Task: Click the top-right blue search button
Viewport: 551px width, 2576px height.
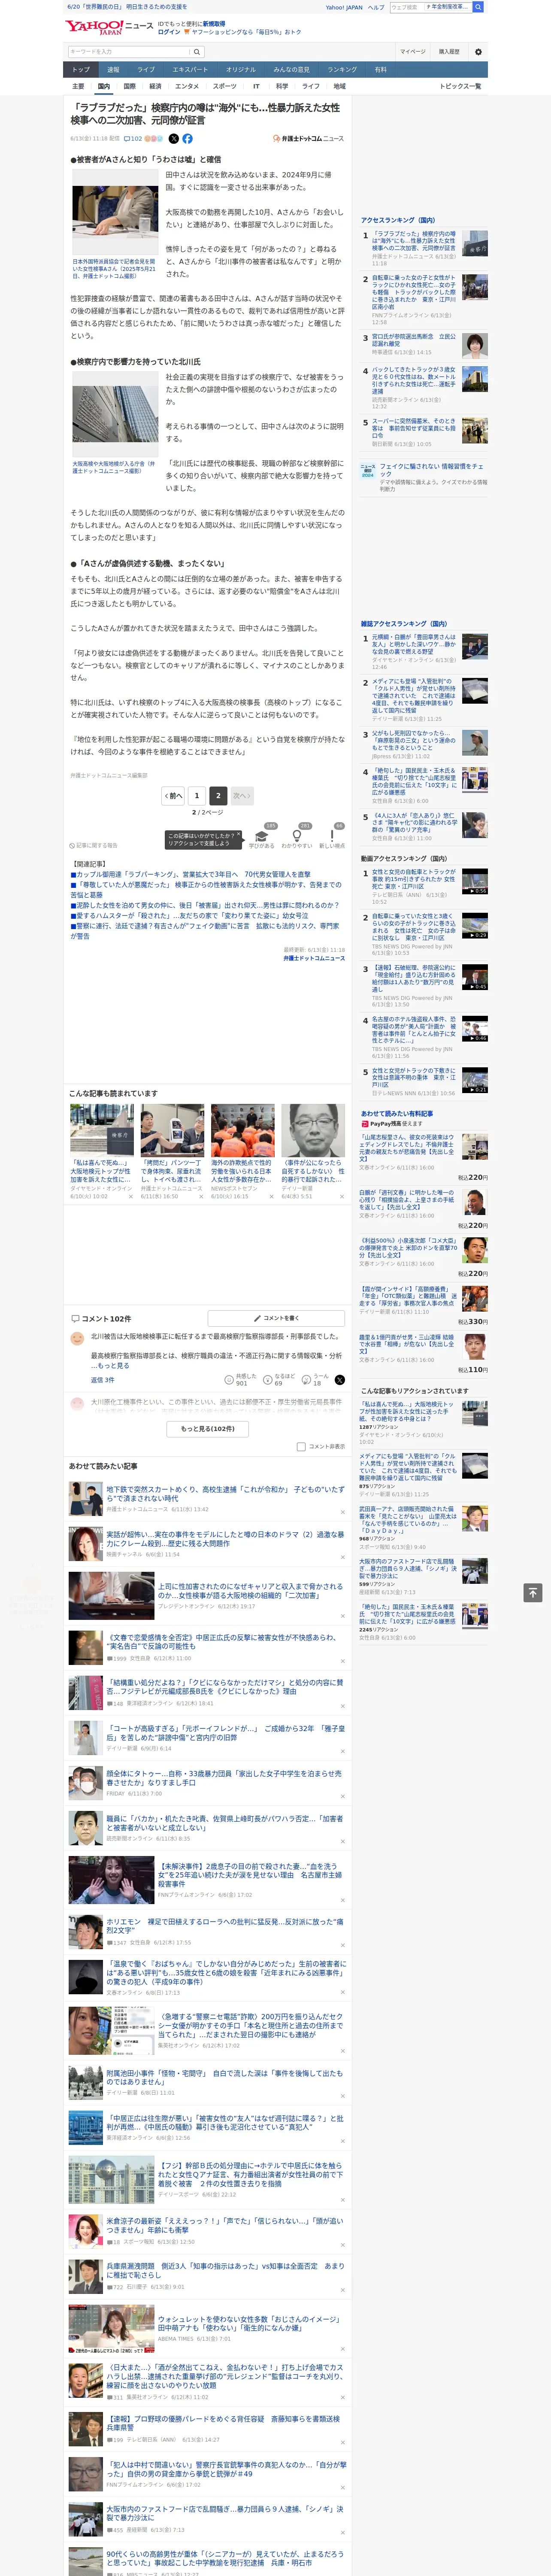Action: tap(478, 7)
